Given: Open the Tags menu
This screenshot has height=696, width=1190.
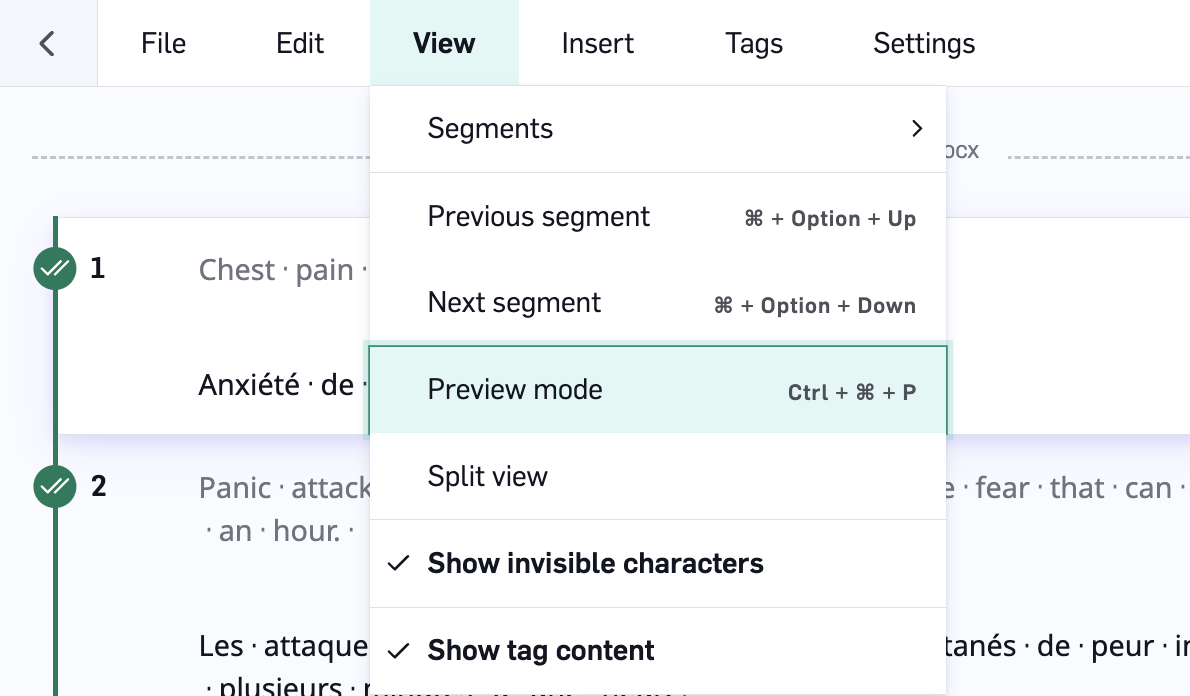Looking at the screenshot, I should tap(754, 43).
